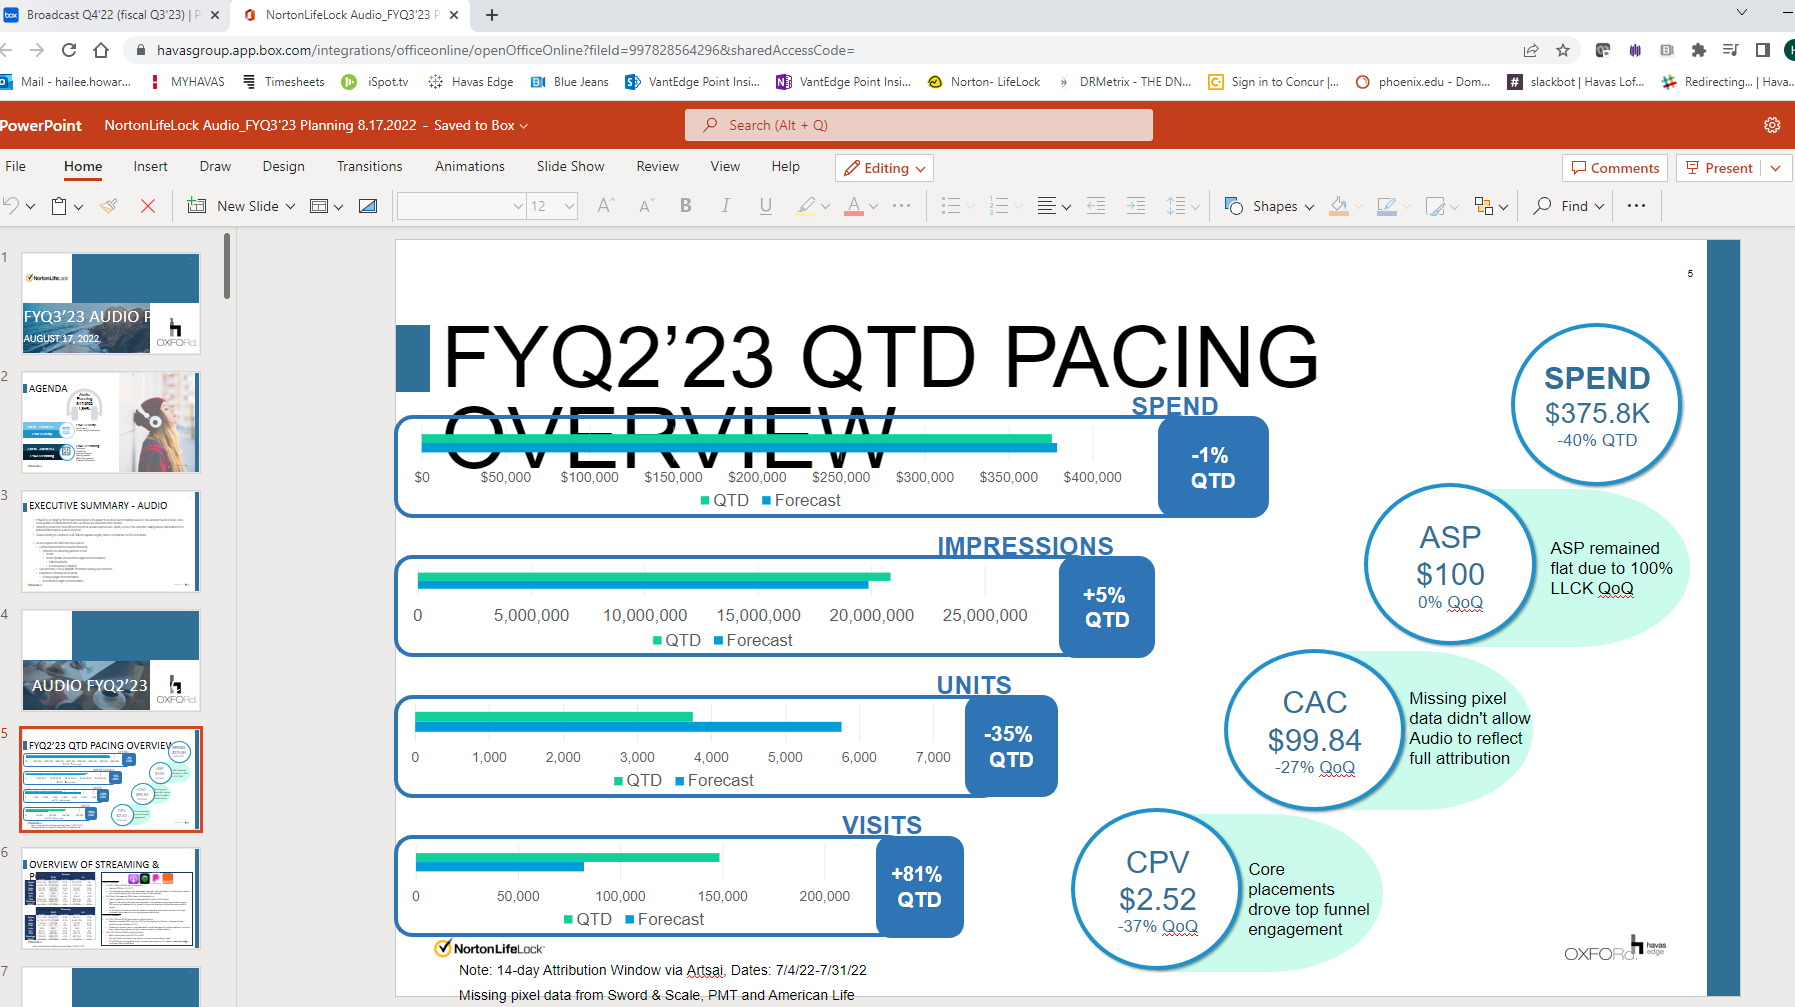Click the Comments button
Image resolution: width=1795 pixels, height=1007 pixels.
(1615, 168)
